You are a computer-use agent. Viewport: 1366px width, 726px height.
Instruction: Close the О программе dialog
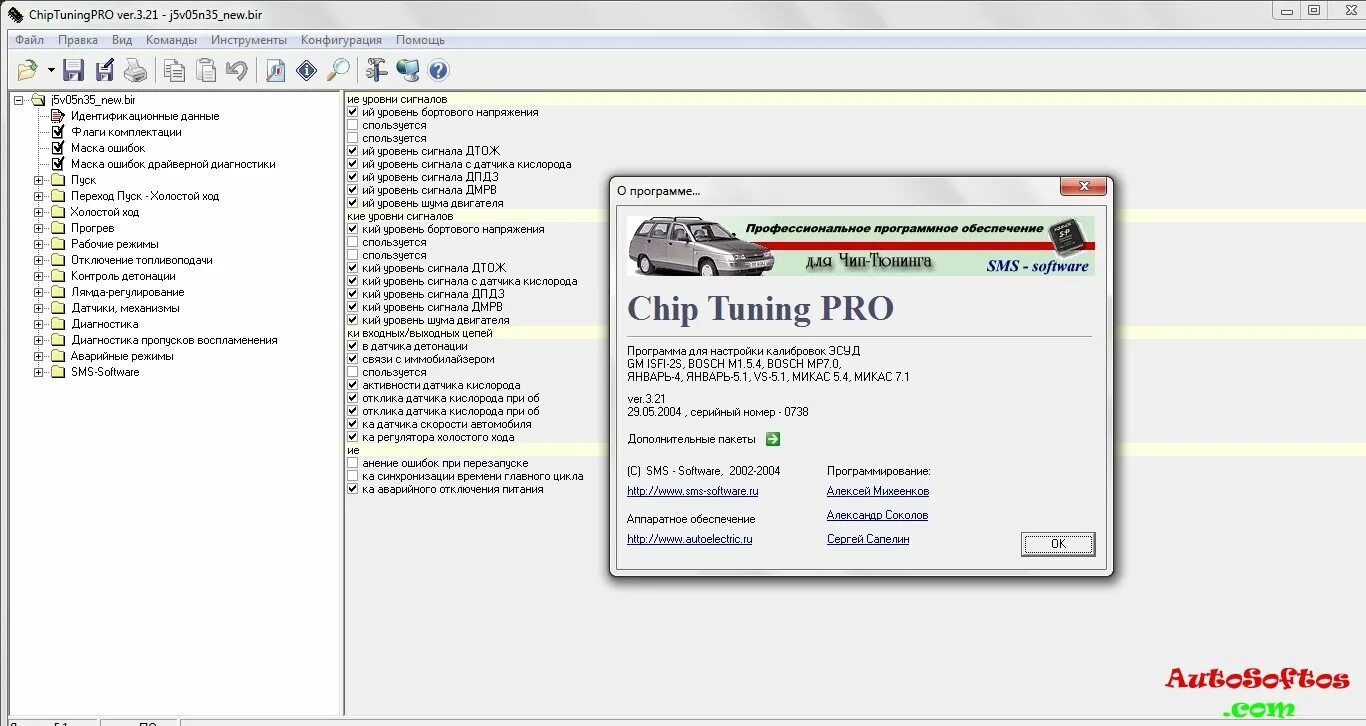[x=1083, y=186]
